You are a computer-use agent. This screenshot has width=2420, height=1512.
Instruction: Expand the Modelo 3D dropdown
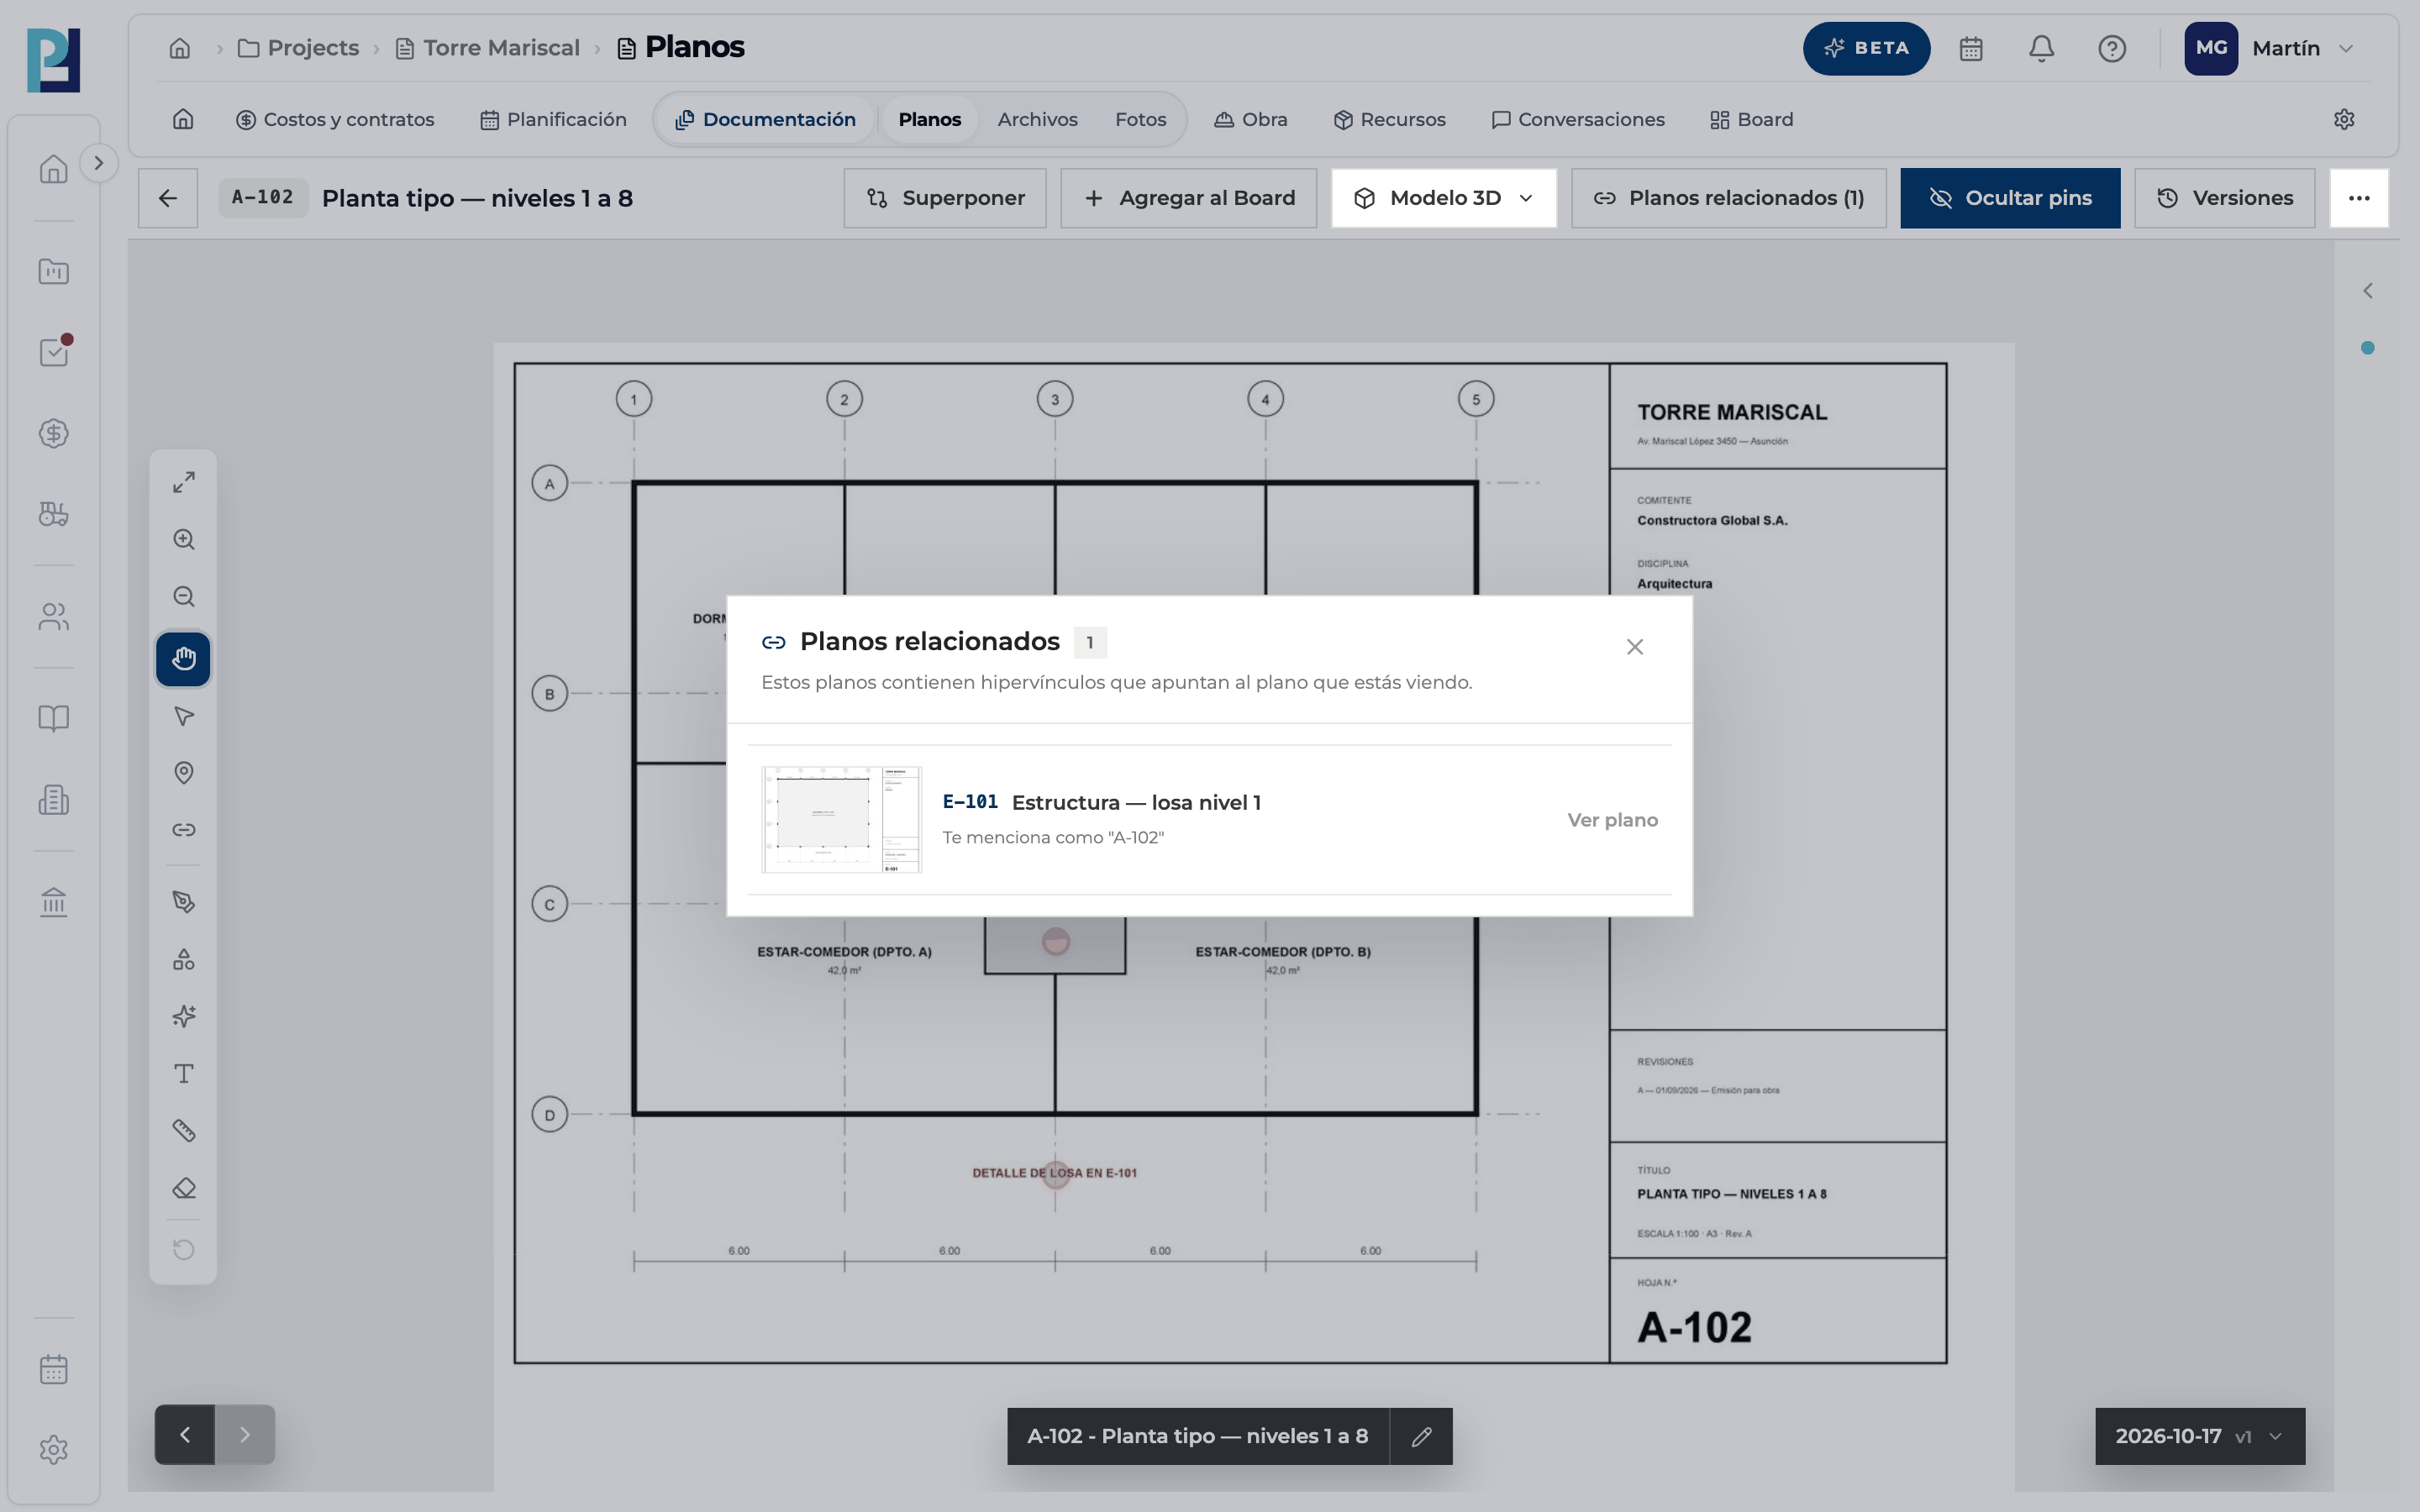1443,198
